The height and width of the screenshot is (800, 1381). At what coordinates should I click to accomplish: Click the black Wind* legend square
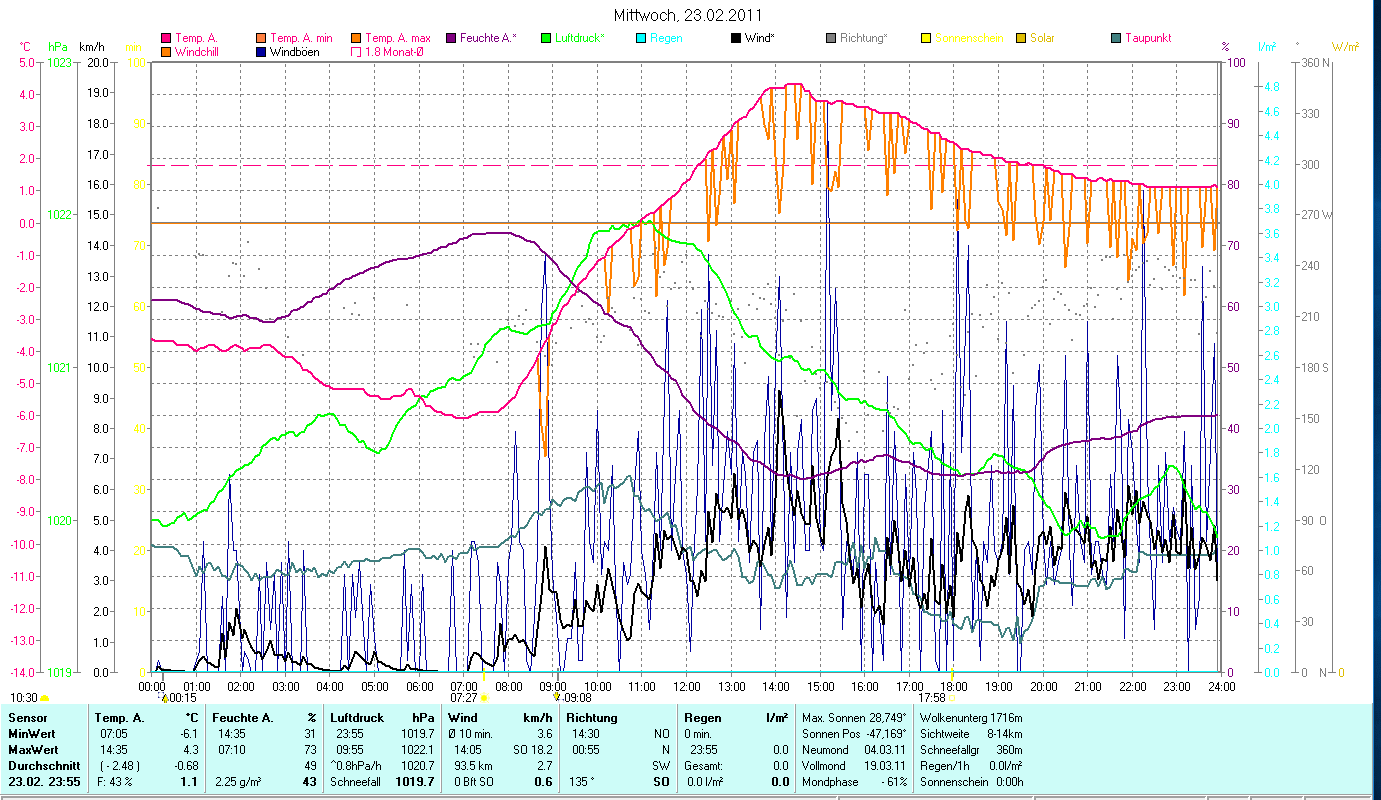click(736, 38)
